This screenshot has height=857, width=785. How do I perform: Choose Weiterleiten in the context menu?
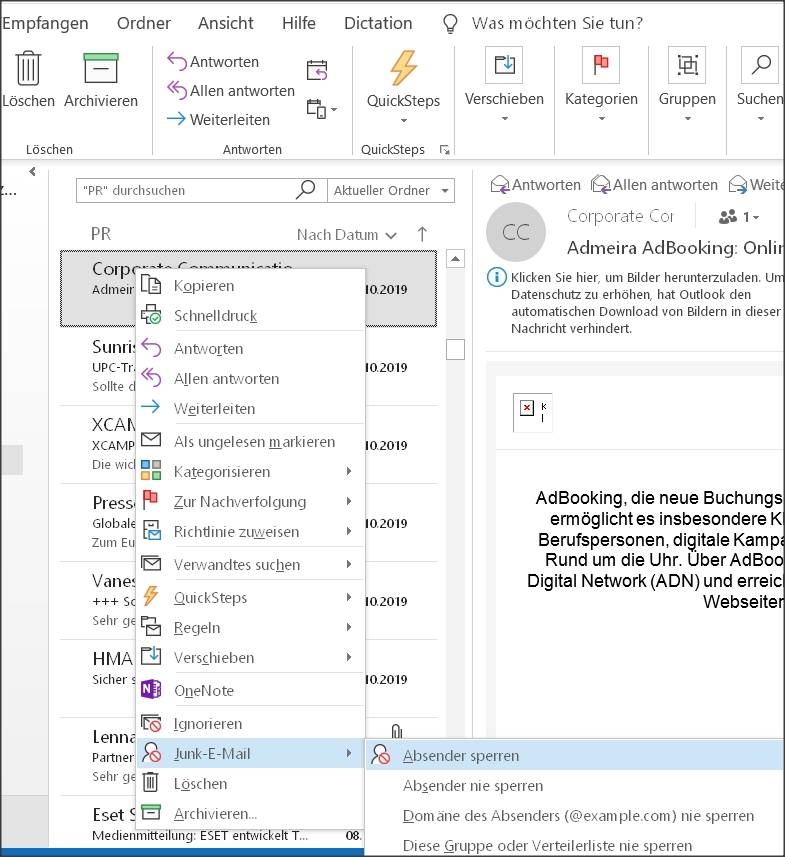click(250, 409)
